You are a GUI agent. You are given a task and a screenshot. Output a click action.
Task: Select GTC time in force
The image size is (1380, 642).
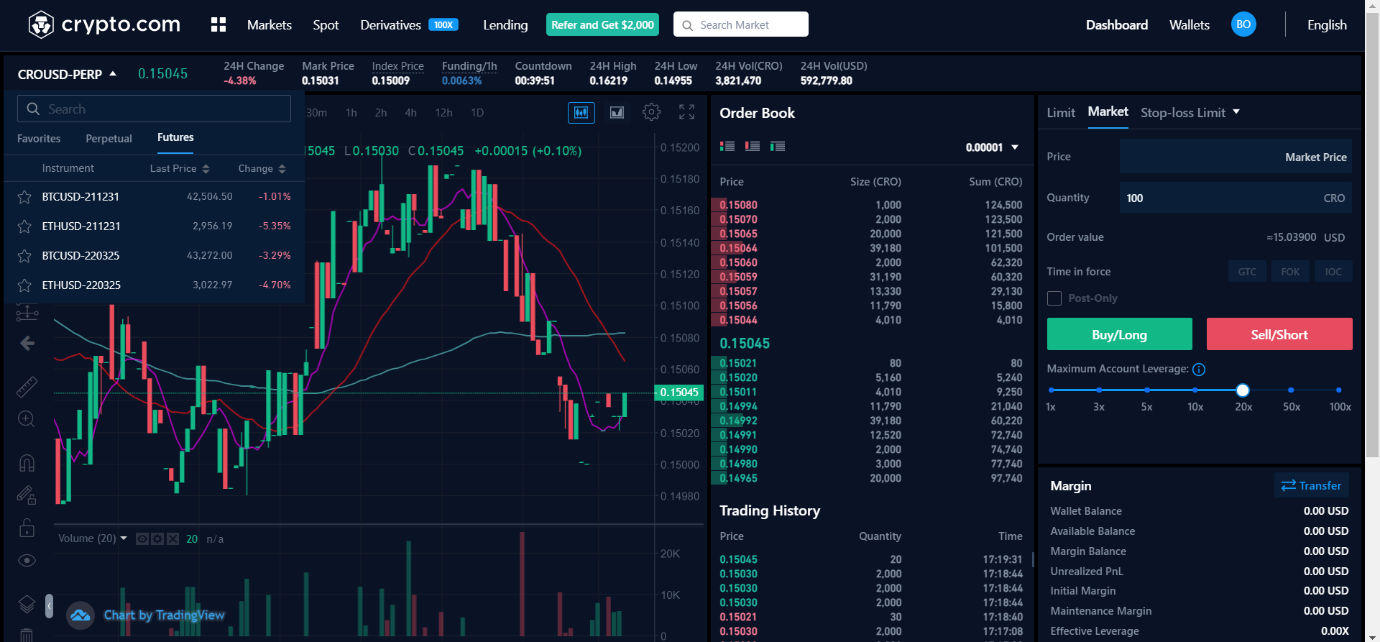[1247, 271]
